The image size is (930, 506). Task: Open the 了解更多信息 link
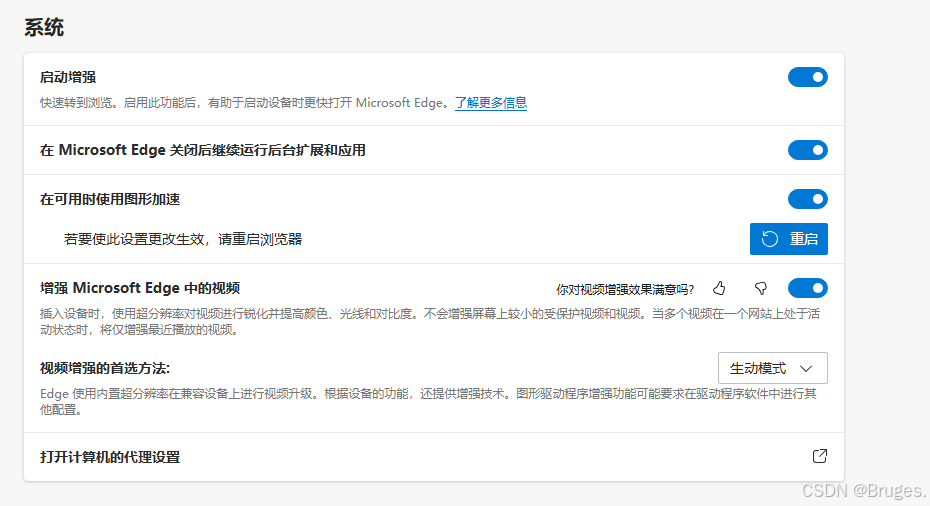pos(491,103)
